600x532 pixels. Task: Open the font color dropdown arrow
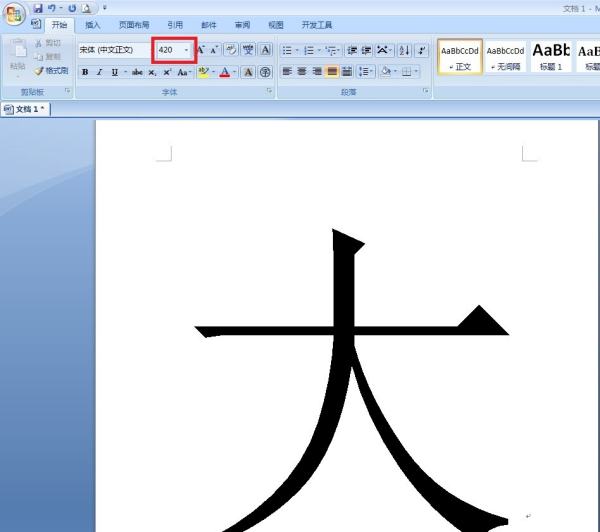[x=235, y=72]
